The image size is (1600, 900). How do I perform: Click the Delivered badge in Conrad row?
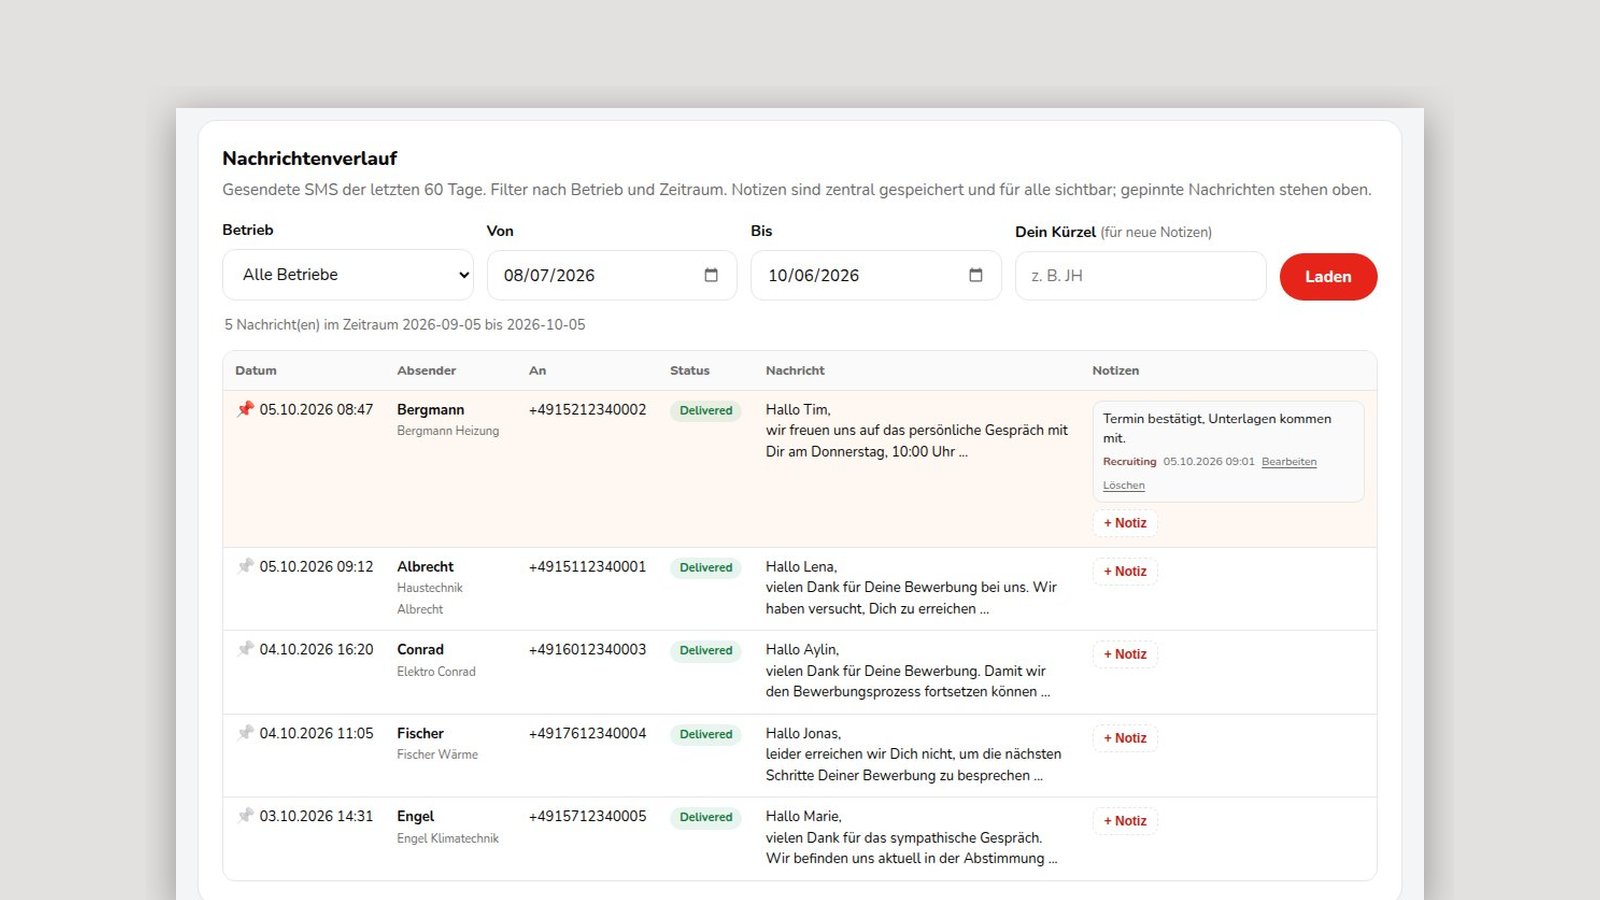pos(706,651)
